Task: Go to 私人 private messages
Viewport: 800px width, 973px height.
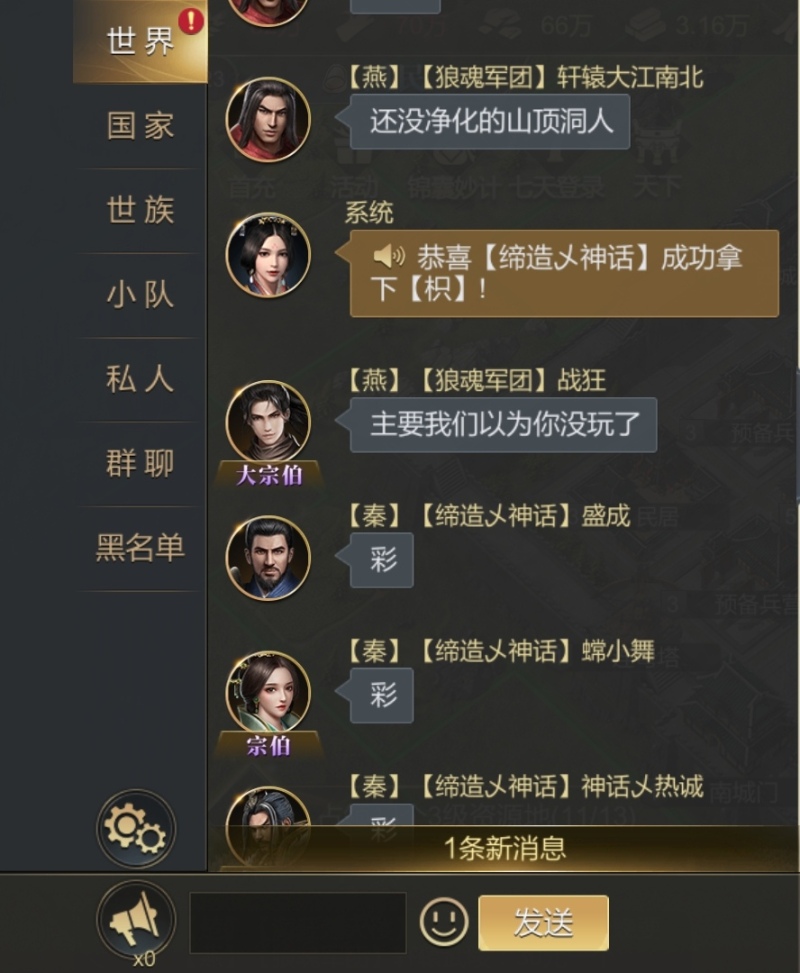Action: click(140, 379)
